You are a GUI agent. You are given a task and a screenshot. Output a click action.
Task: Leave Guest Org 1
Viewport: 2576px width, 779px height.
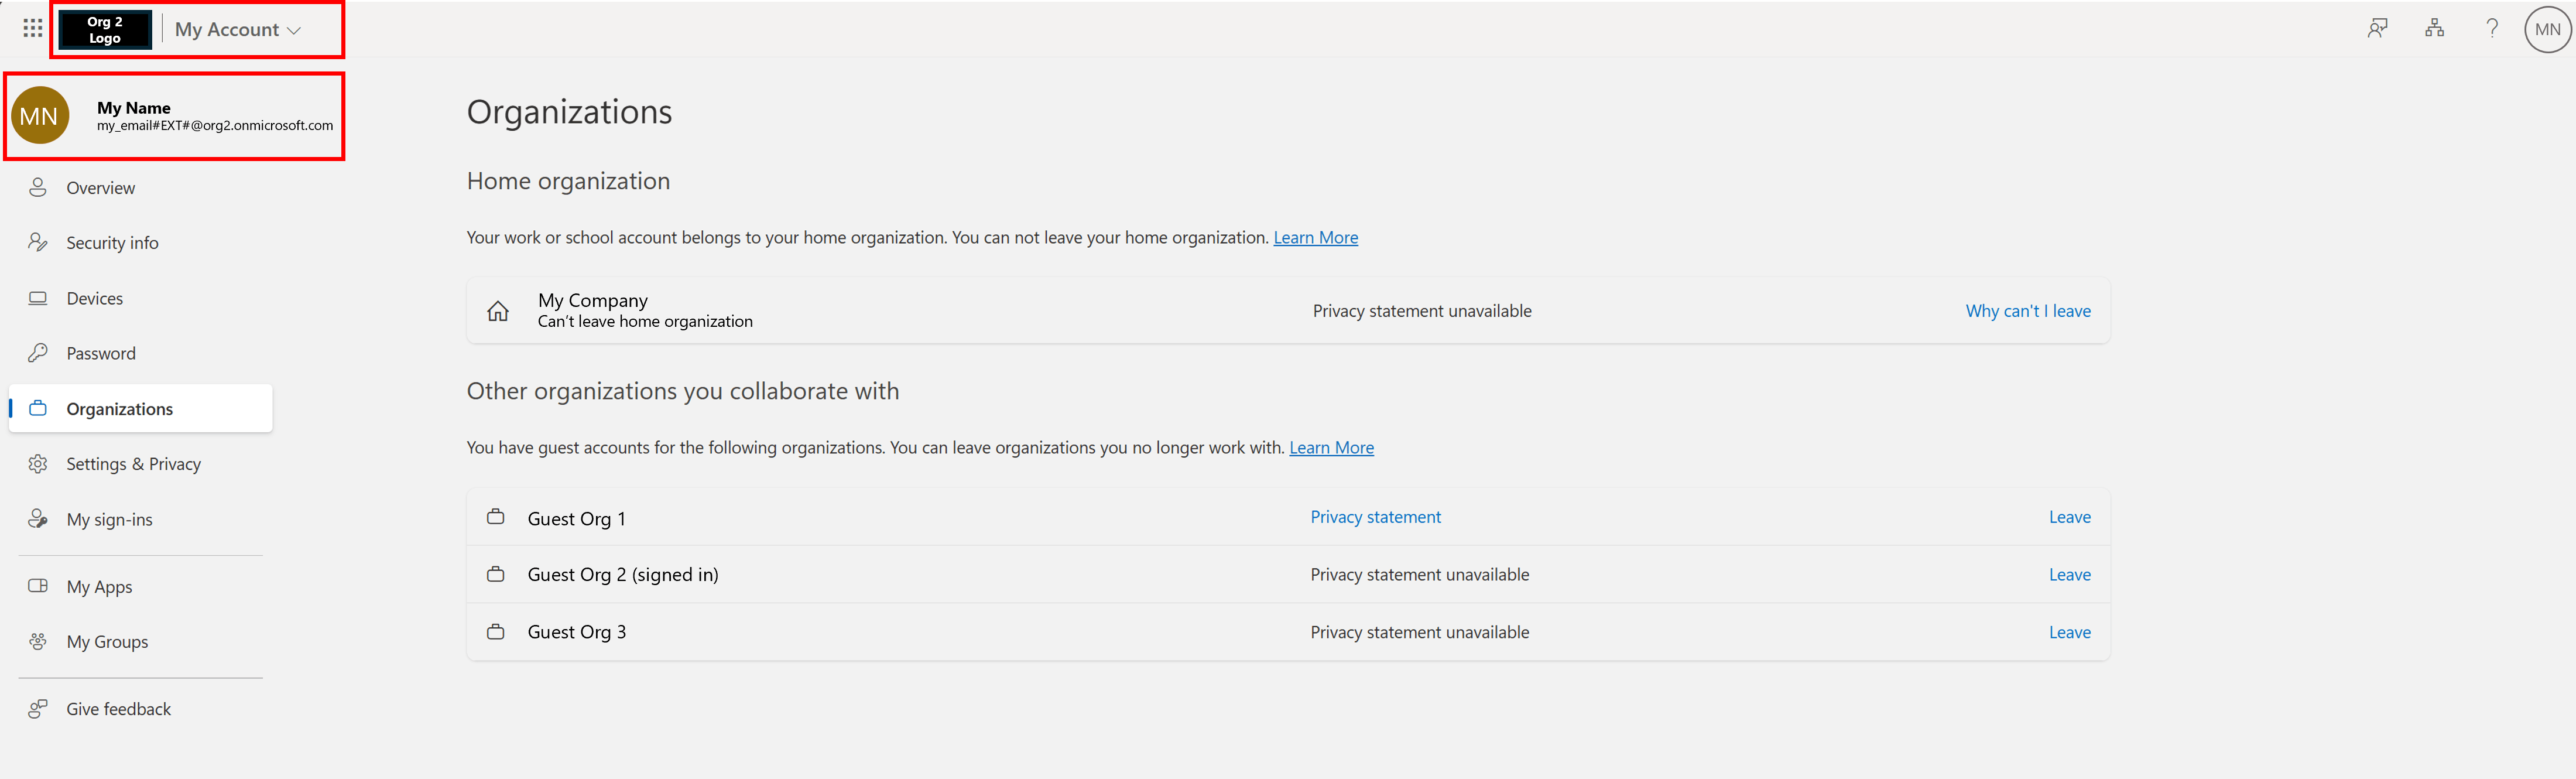click(2069, 517)
